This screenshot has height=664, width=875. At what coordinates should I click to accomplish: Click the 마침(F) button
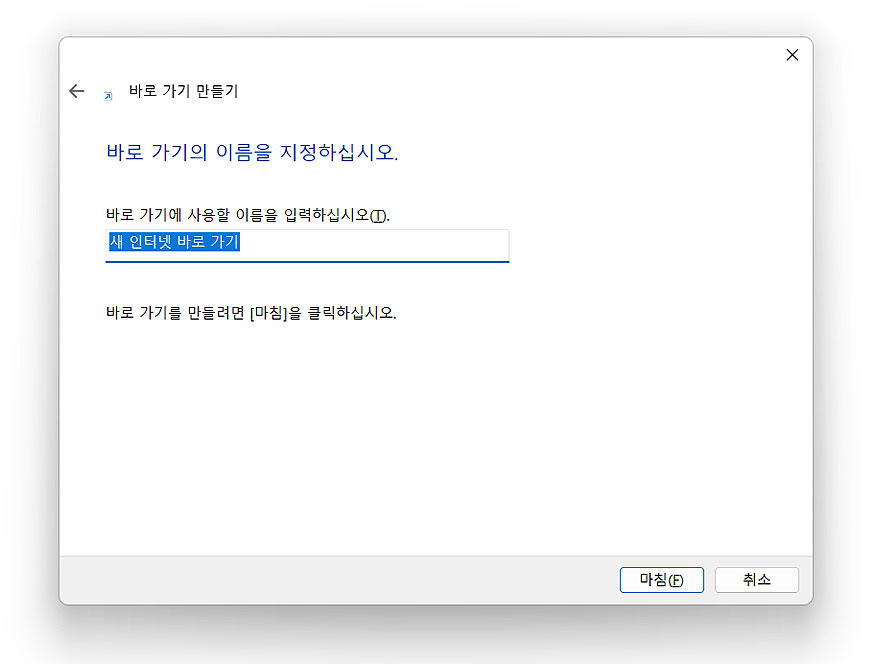(662, 580)
